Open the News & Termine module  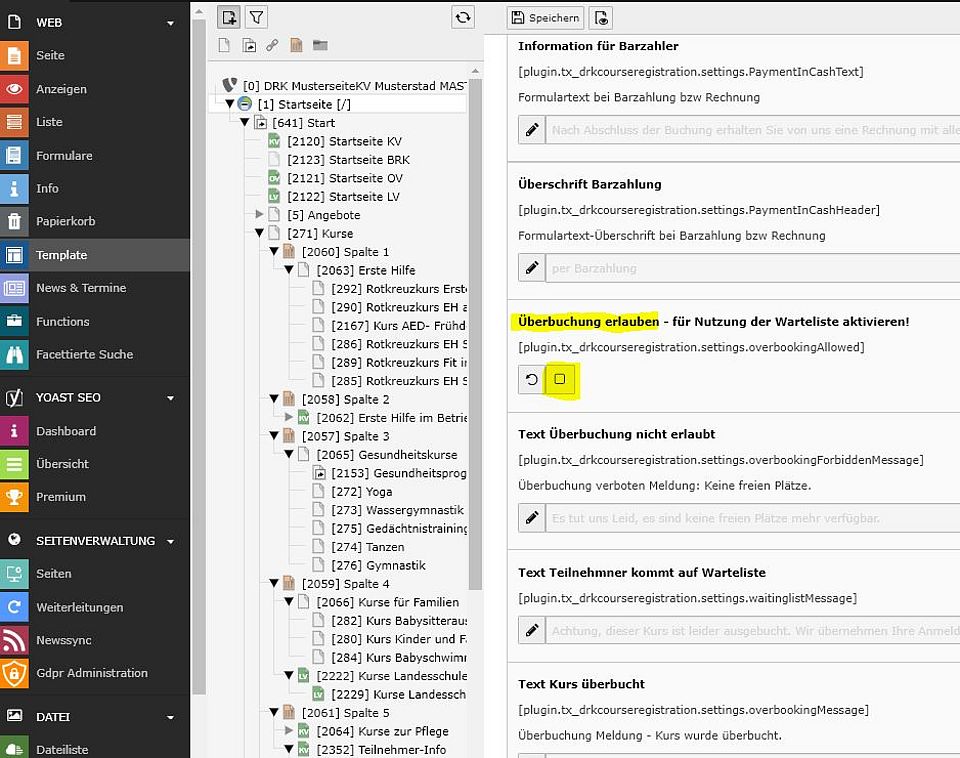pos(81,288)
